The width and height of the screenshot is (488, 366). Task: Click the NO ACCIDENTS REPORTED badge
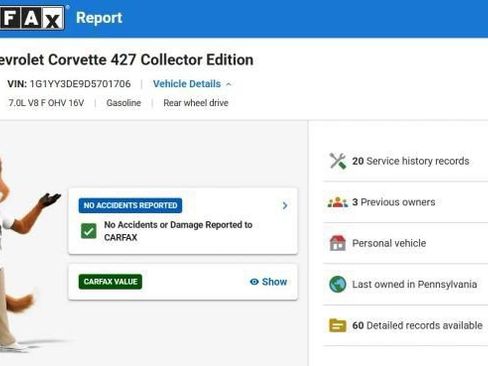coord(130,205)
